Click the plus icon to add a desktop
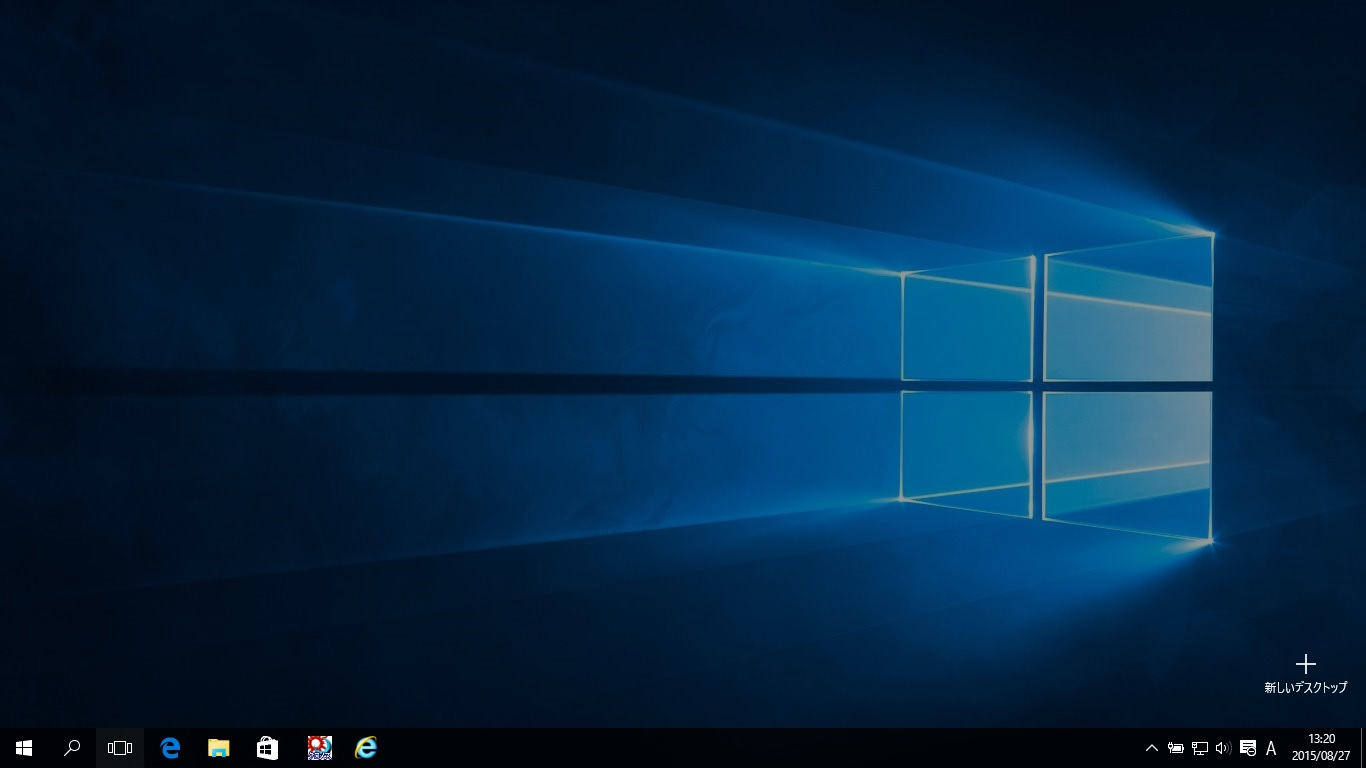The image size is (1366, 768). [x=1305, y=664]
